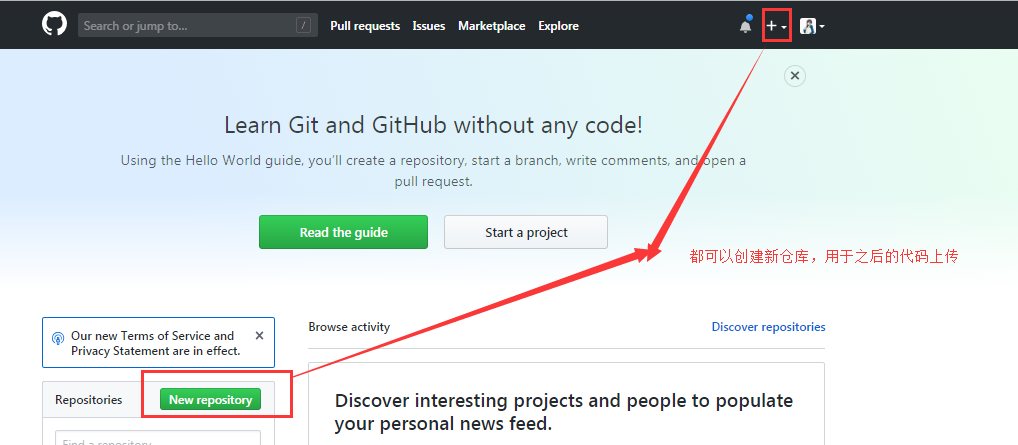Click the slash shortcut key icon in search
Viewport: 1018px width, 445px height.
point(303,25)
